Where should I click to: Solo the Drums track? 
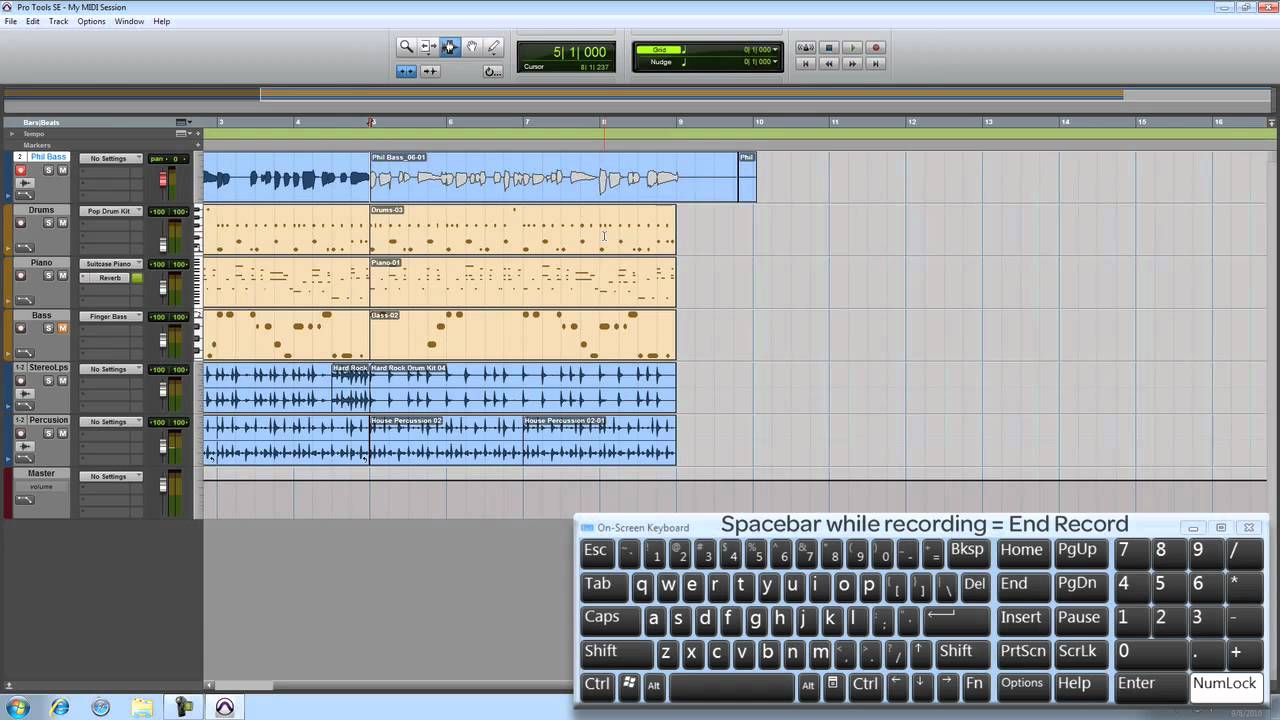point(48,223)
